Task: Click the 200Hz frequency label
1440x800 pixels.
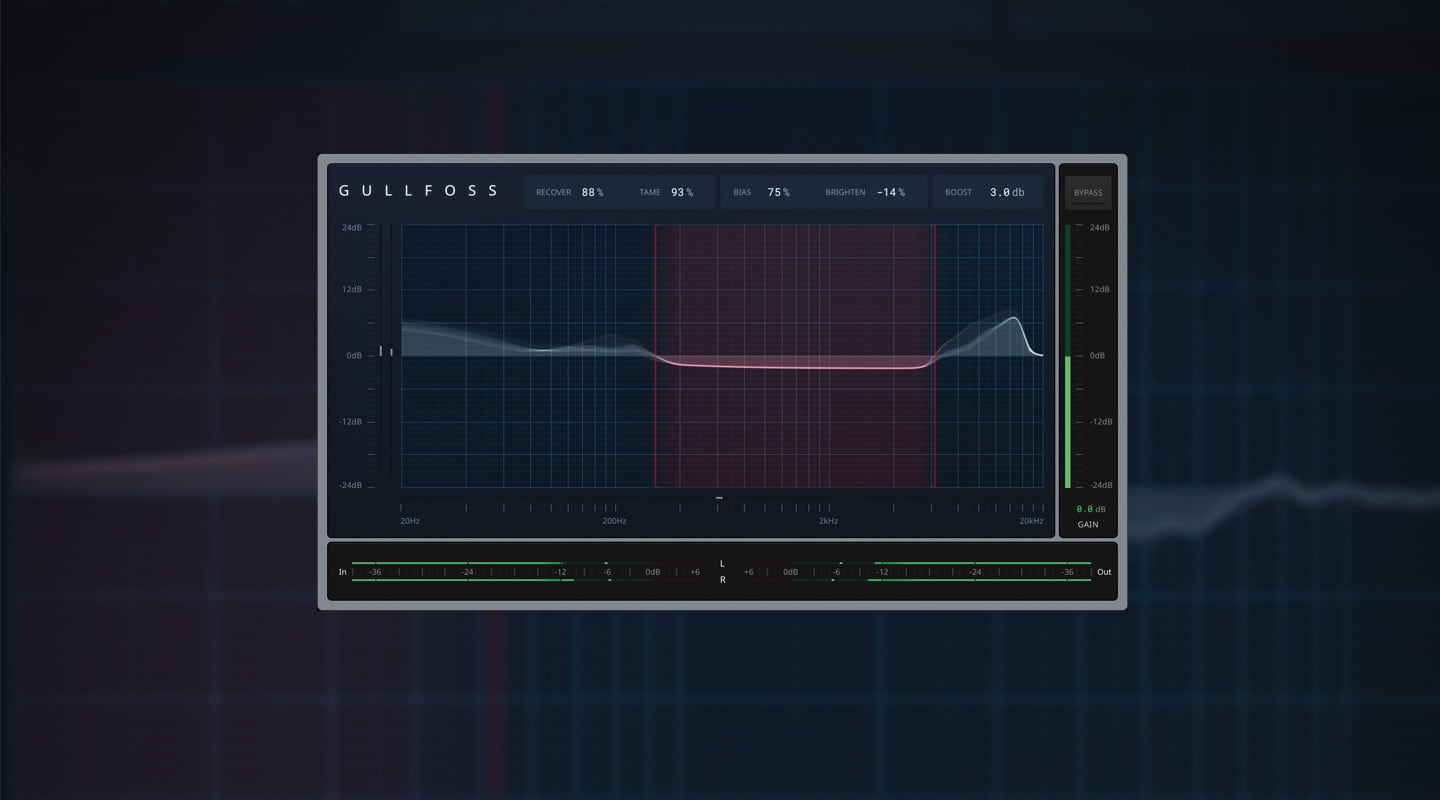Action: 614,521
